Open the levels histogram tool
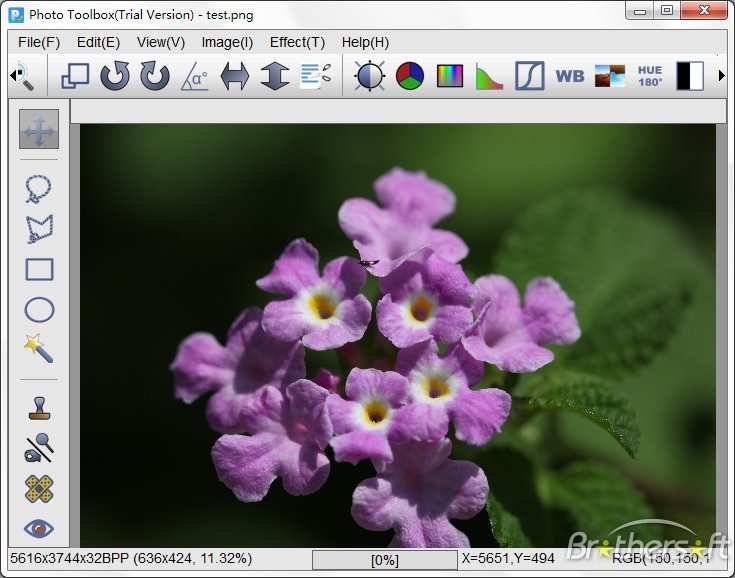This screenshot has height=578, width=735. point(489,76)
